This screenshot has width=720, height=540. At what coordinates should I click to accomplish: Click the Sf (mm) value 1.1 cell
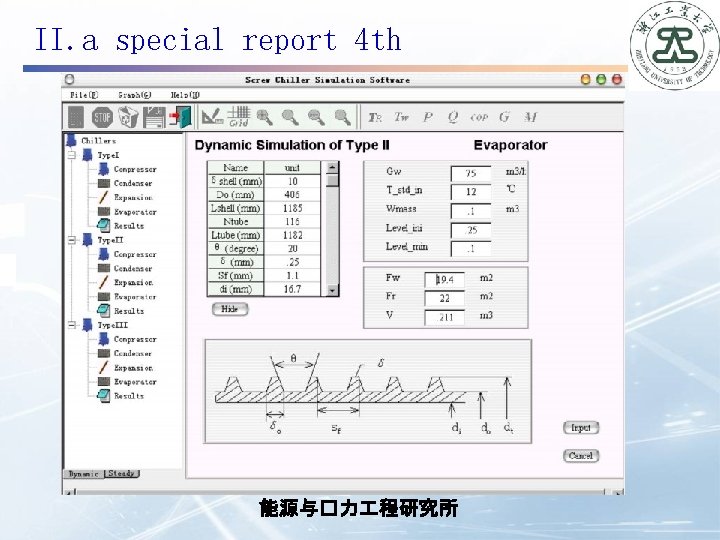coord(292,276)
